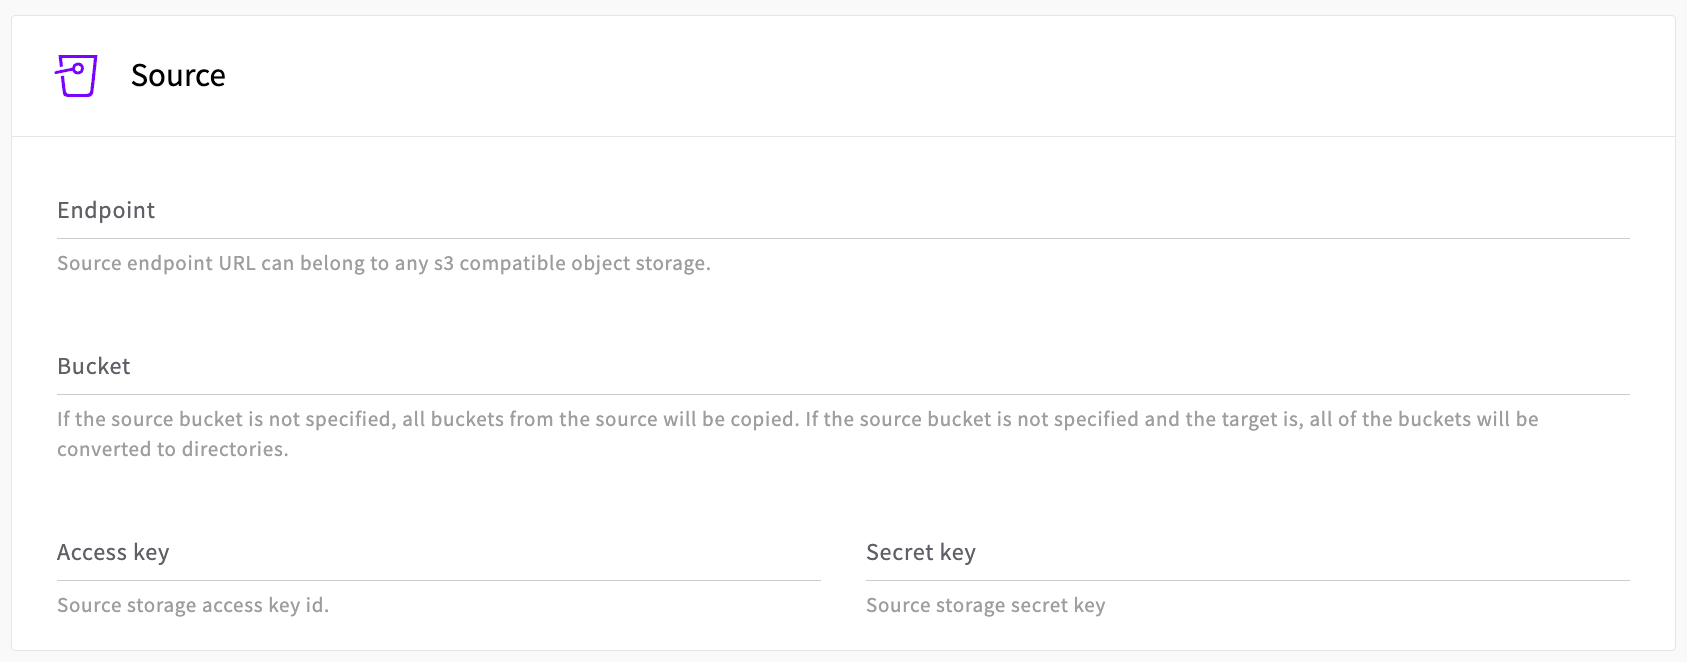
Task: Click the Source section heading
Action: coord(178,76)
